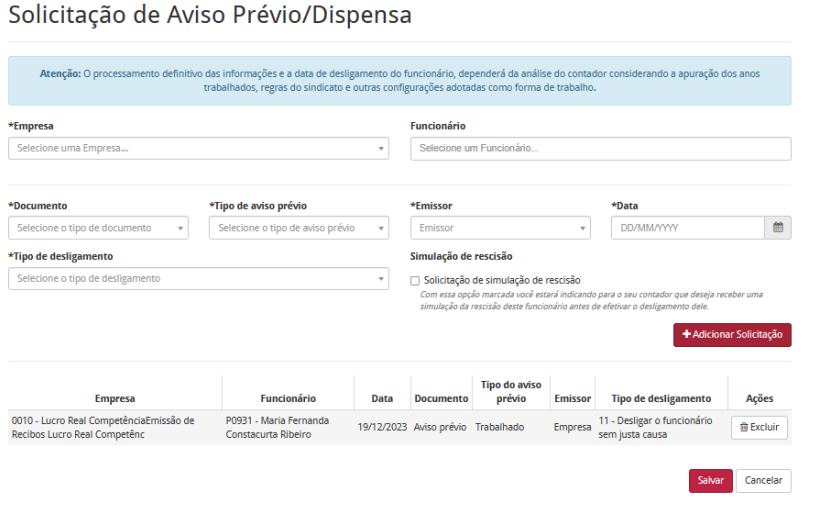Click the Data column header

[x=382, y=399]
